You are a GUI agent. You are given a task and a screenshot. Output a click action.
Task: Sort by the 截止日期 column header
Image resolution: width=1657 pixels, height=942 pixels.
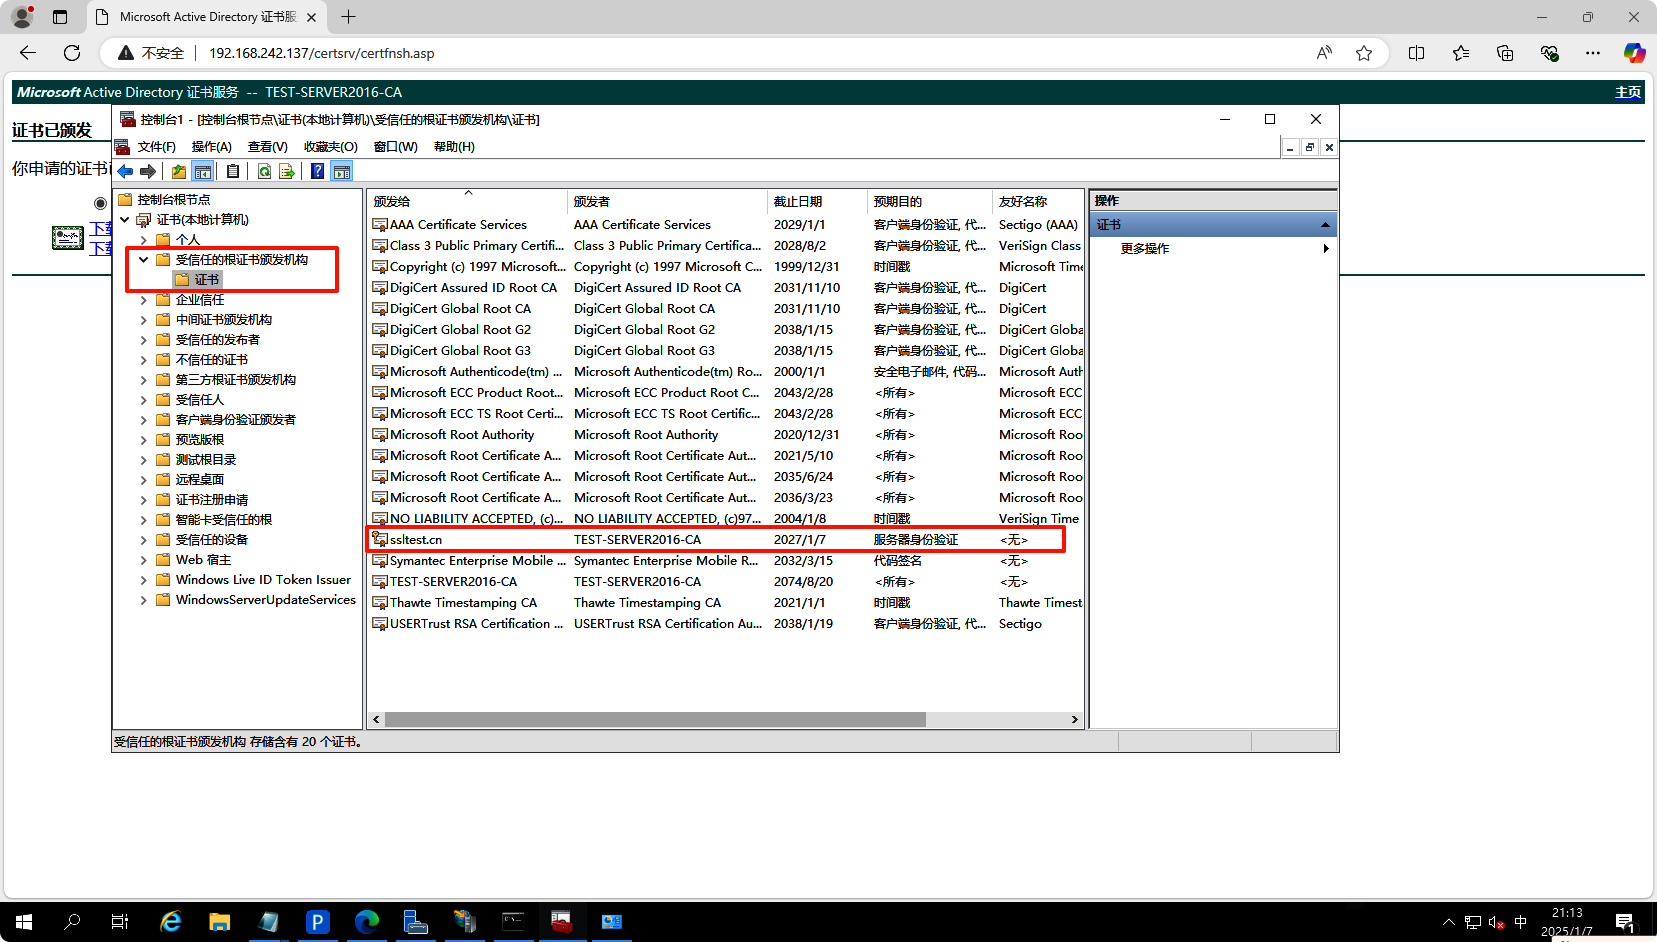pos(818,201)
